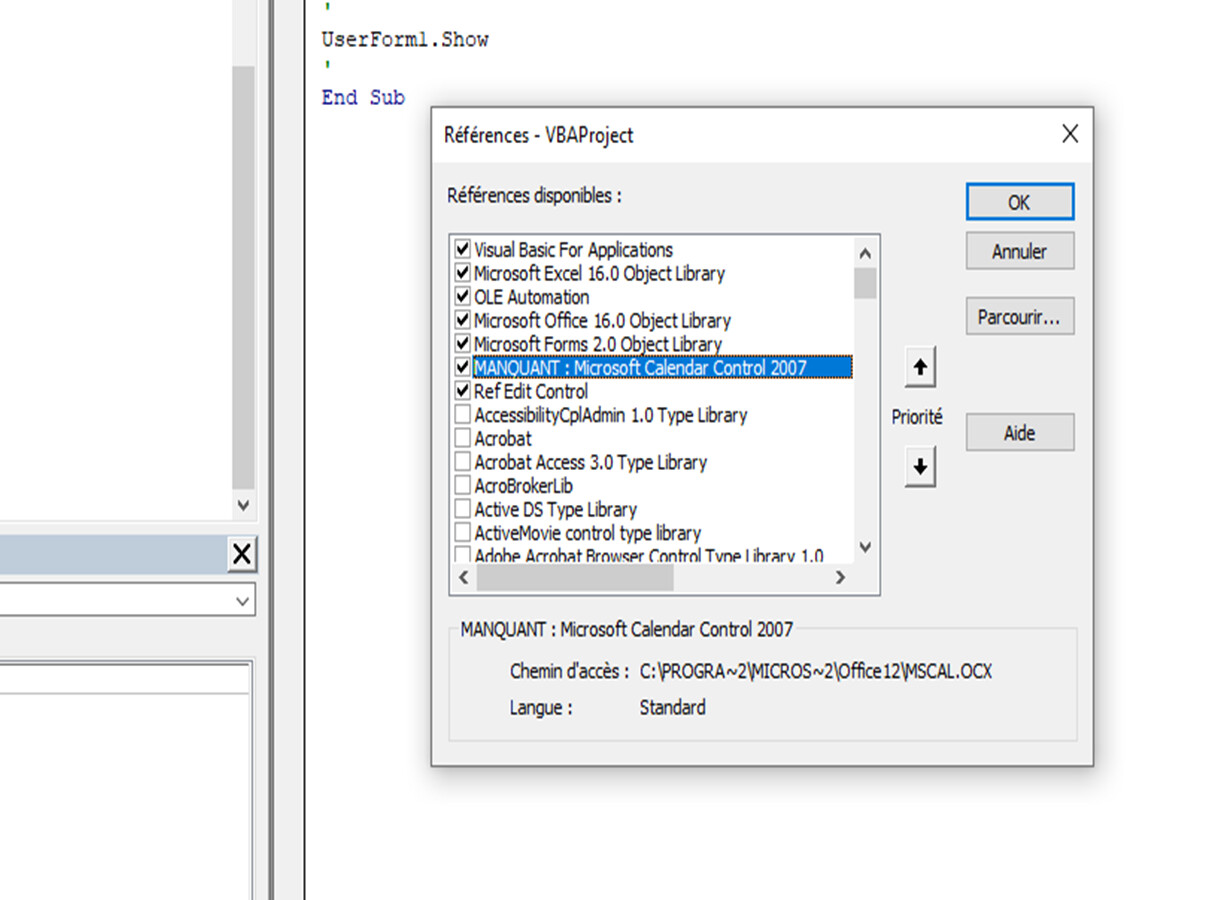Screen dimensions: 1230x900
Task: Uncheck Visual Basic For Applications reference
Action: [x=462, y=249]
